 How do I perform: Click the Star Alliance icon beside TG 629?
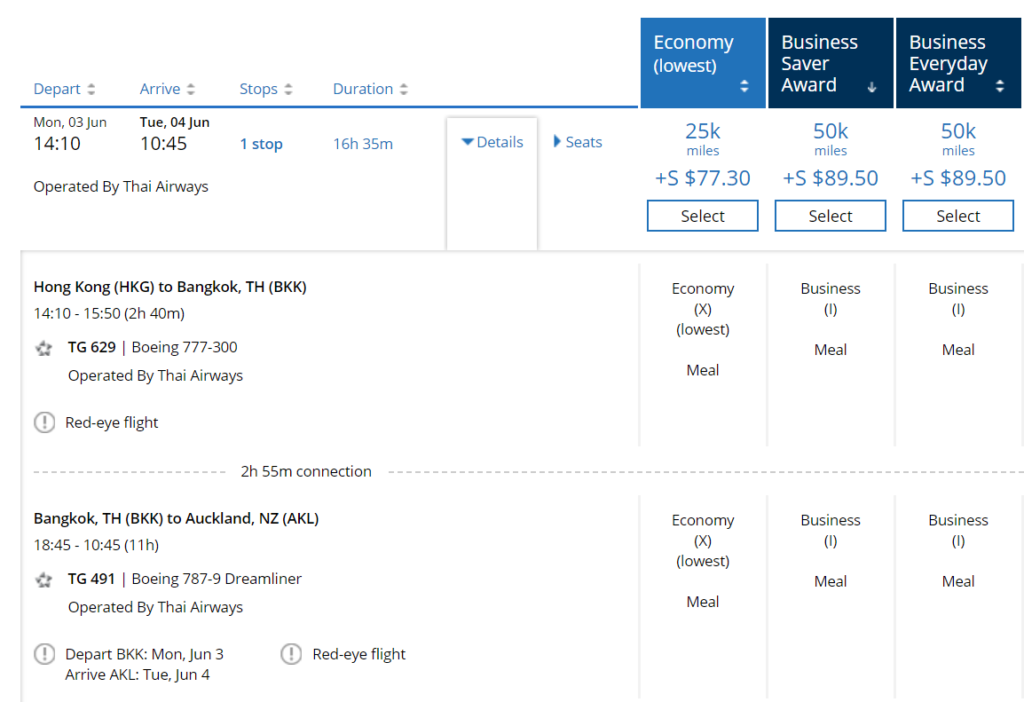(x=44, y=348)
